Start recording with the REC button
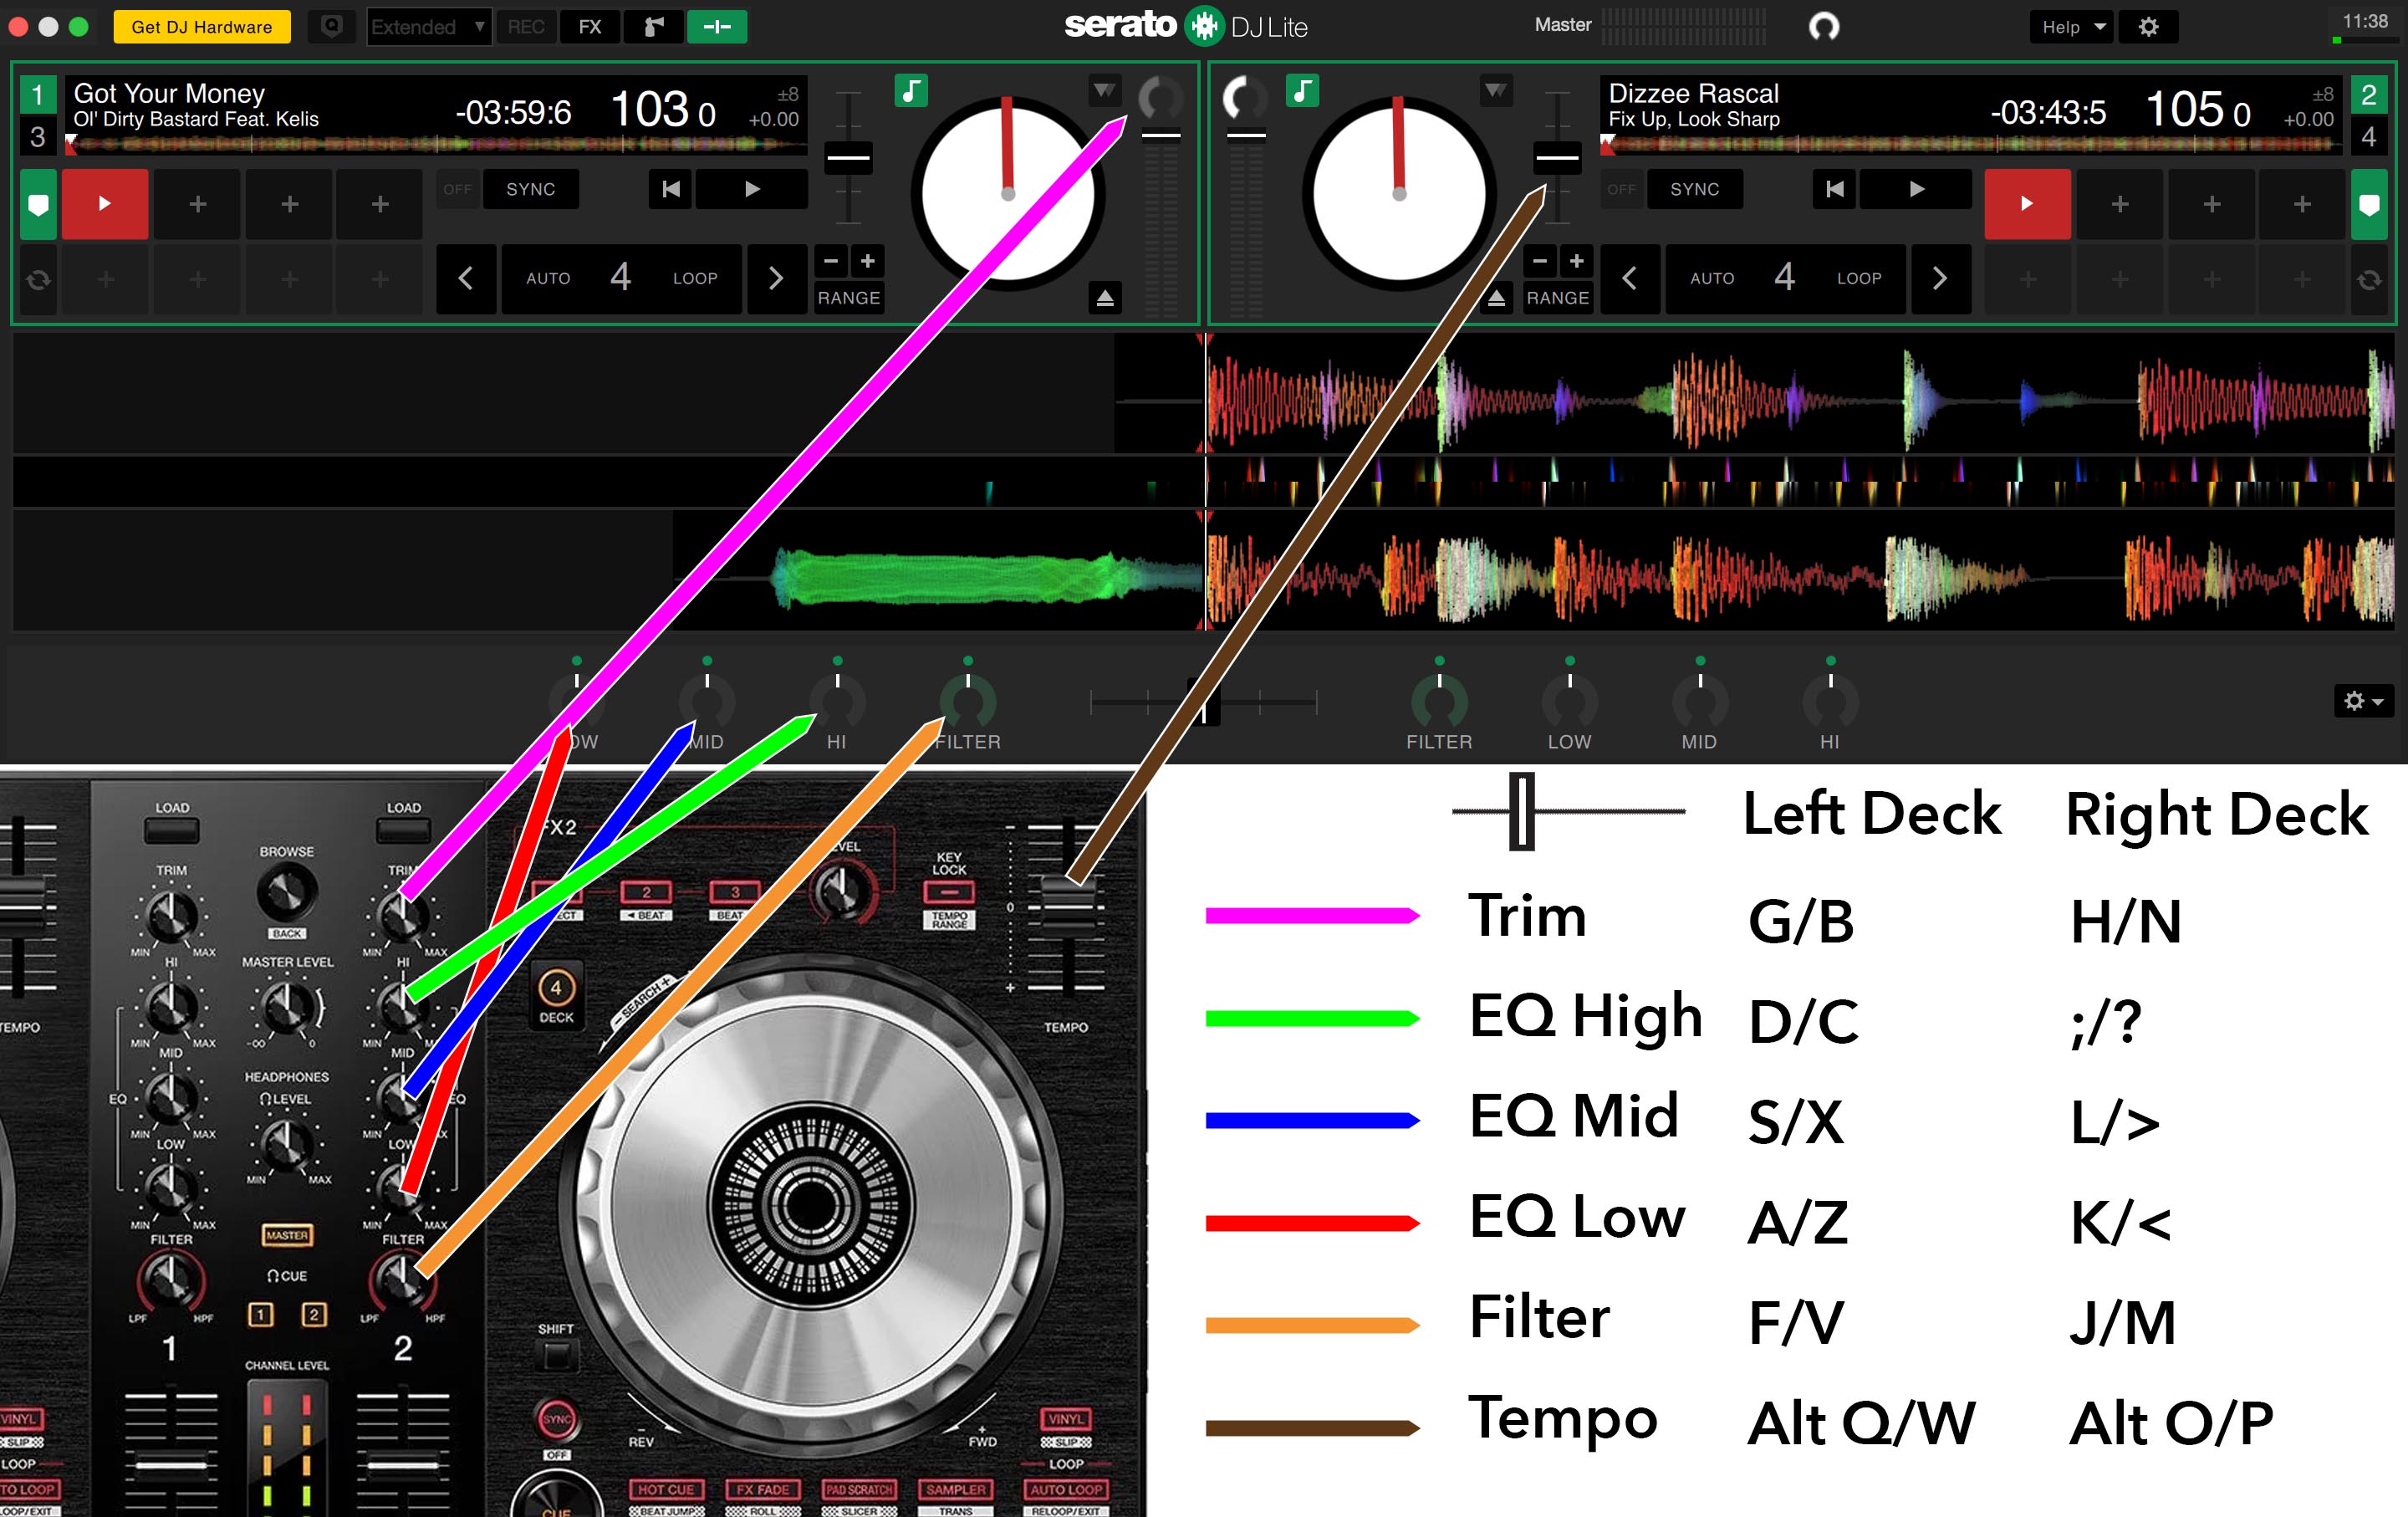Screen dimensions: 2408x1517 tap(525, 27)
